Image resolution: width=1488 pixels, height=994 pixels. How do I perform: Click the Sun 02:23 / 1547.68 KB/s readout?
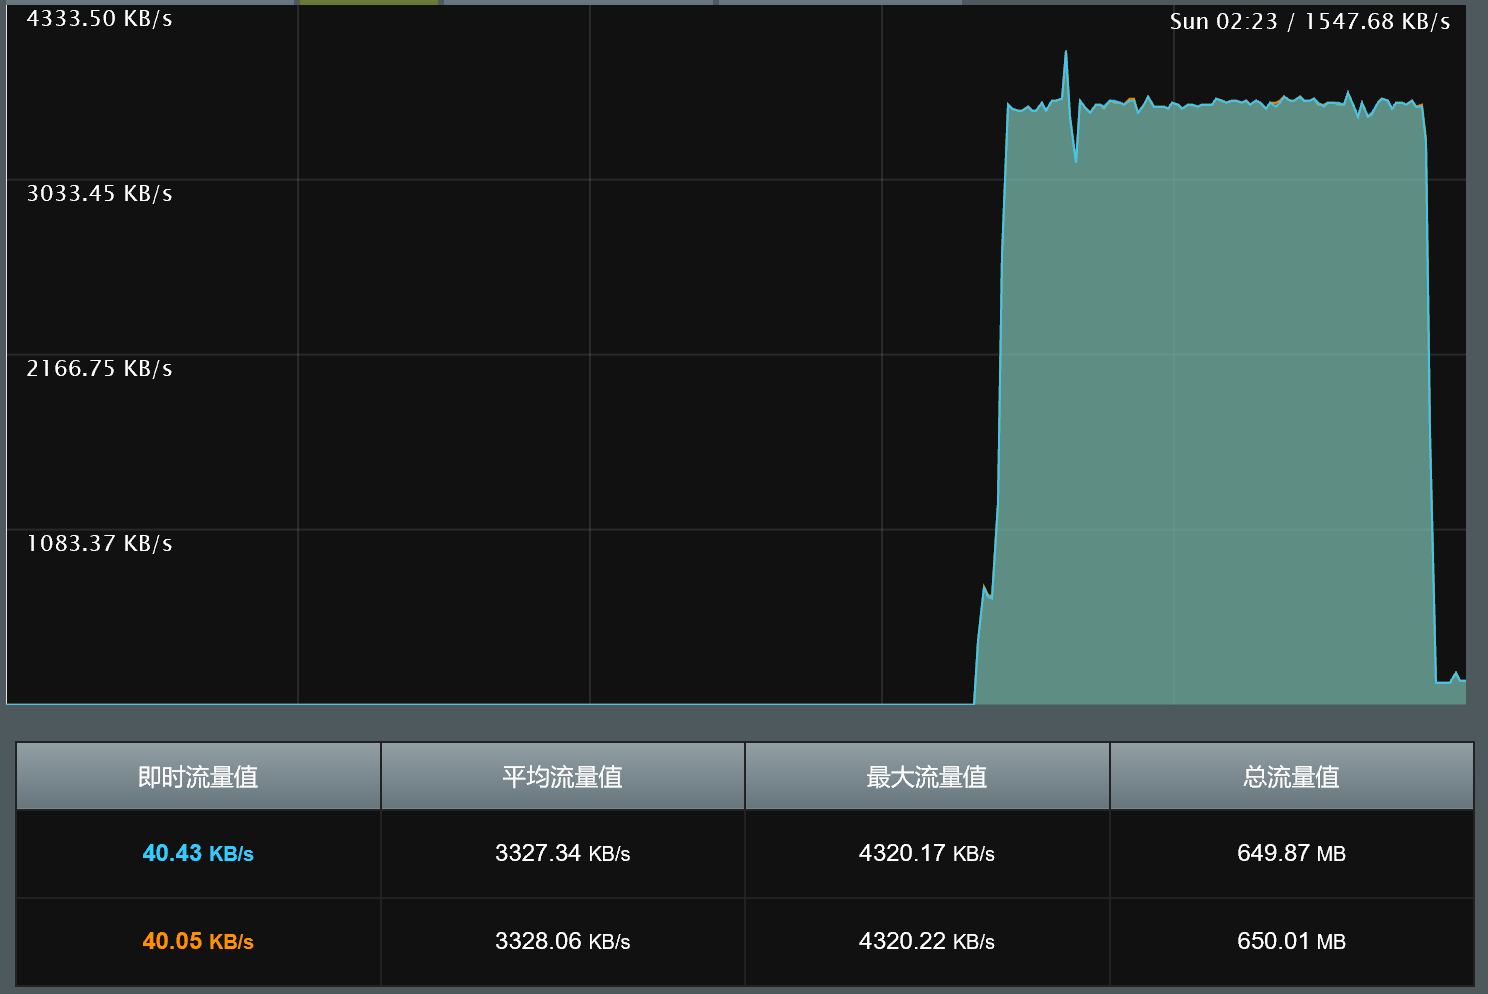(x=1310, y=22)
